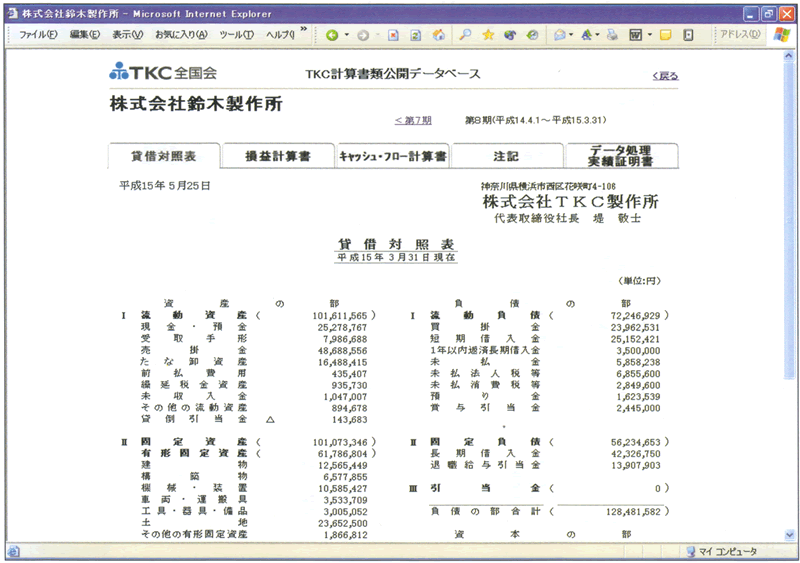
Task: Open Favorites star icon
Action: click(488, 35)
